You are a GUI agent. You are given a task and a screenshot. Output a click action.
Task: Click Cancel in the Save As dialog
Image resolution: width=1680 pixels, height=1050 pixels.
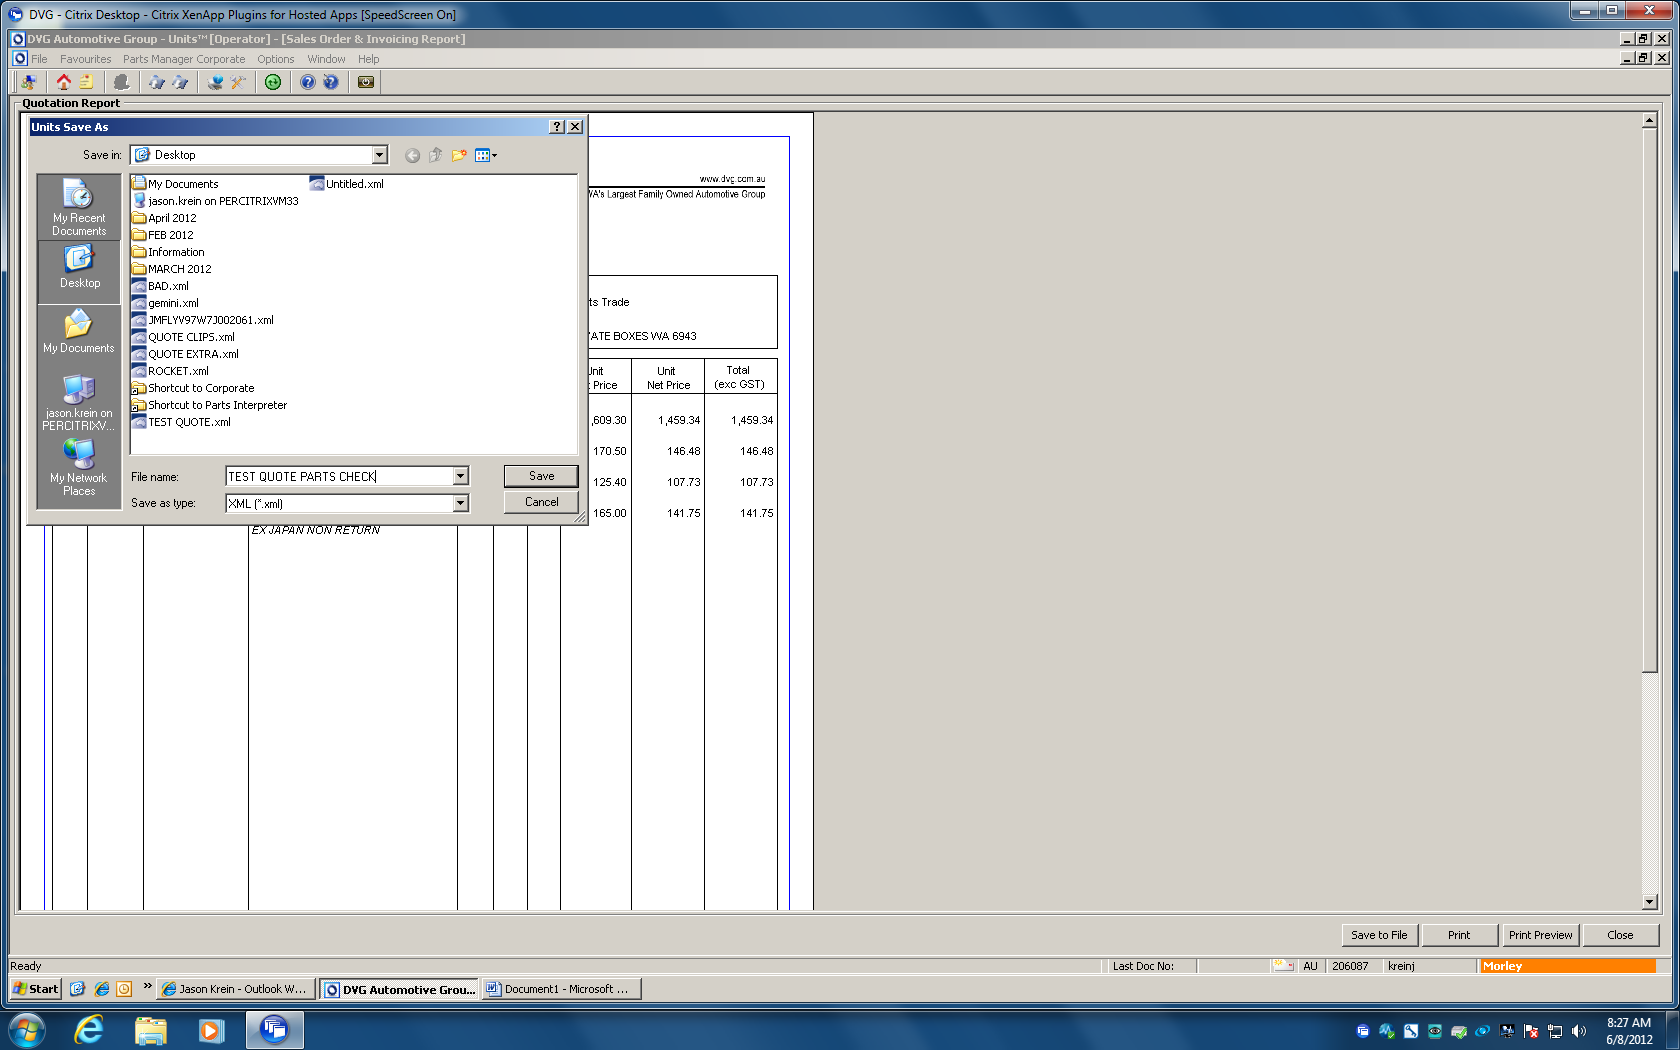541,502
